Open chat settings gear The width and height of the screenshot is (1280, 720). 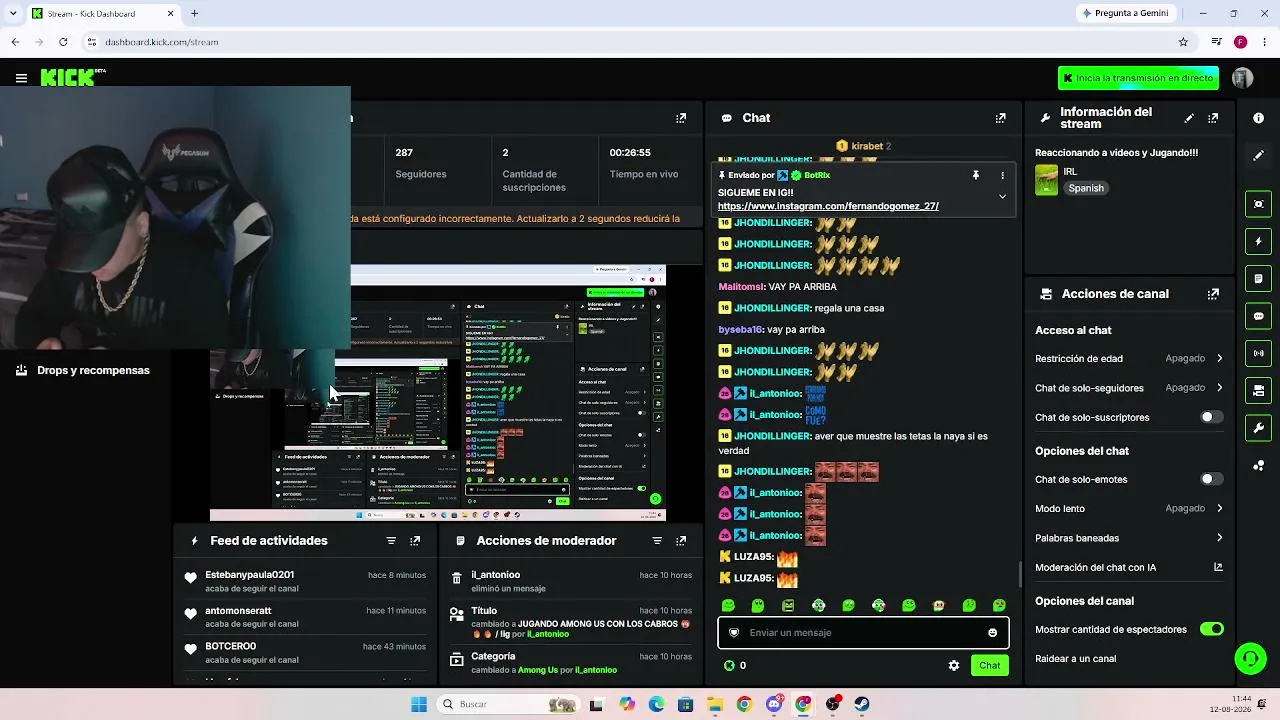click(954, 665)
